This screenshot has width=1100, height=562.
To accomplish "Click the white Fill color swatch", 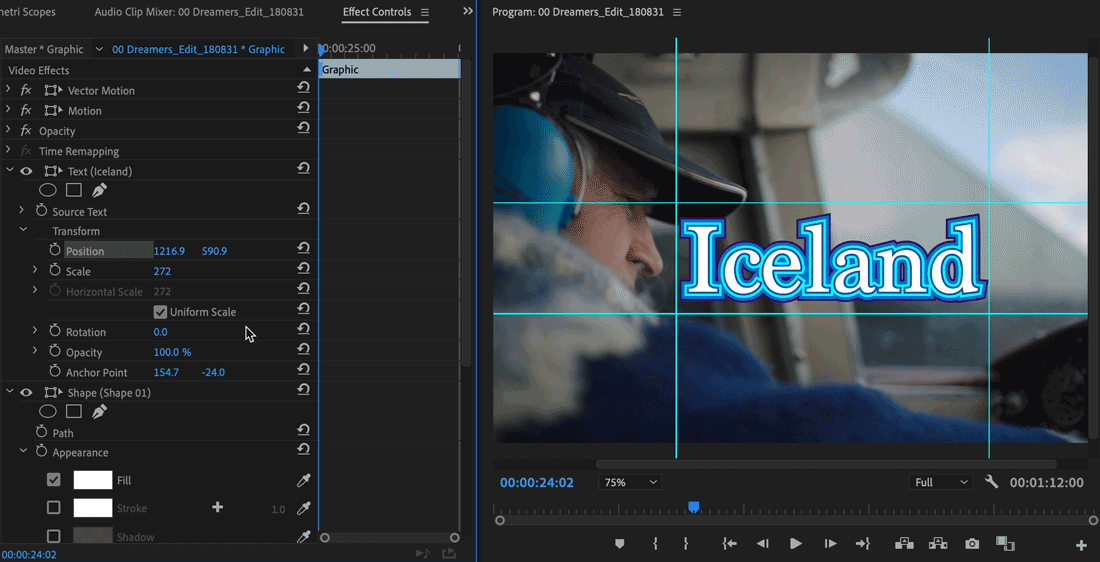I will [x=92, y=481].
